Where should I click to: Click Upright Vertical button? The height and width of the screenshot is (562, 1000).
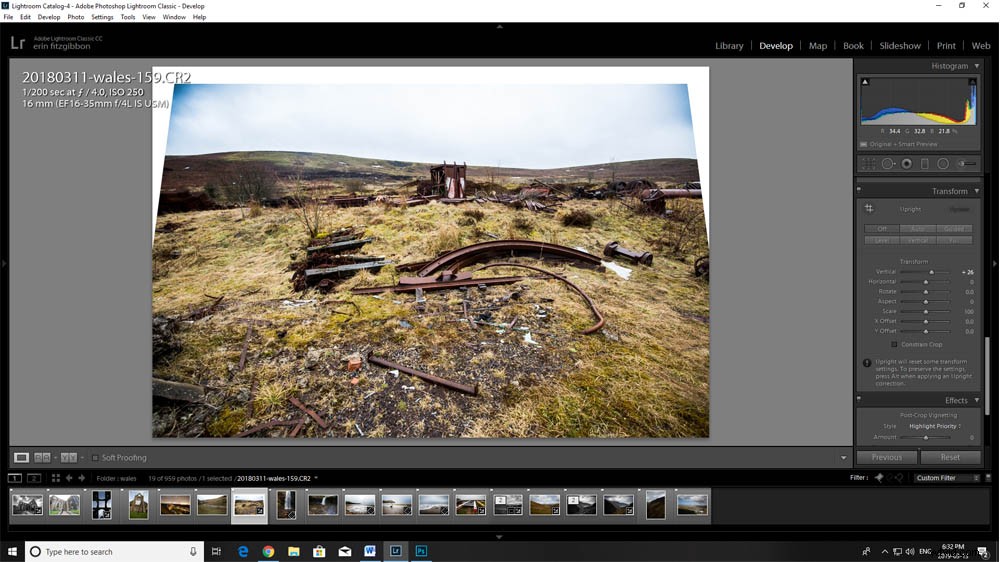(x=918, y=240)
